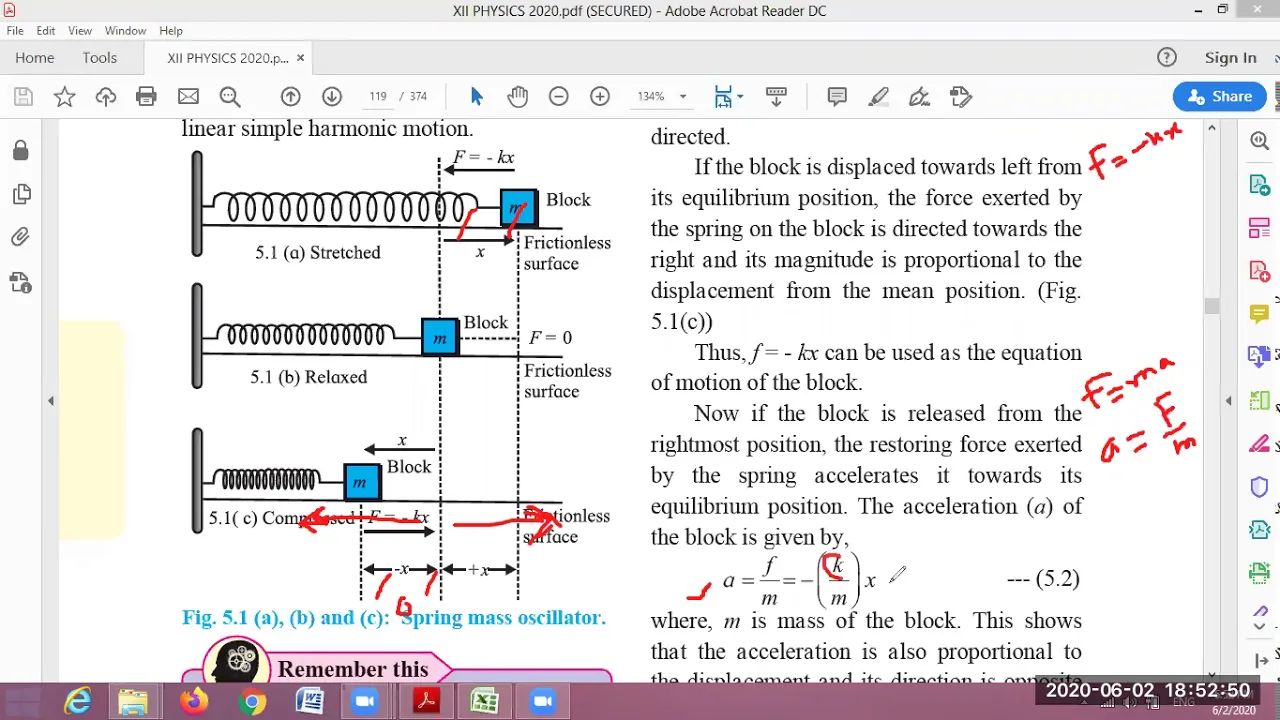1280x720 pixels.
Task: Open Comment tool in right pane
Action: [x=1260, y=314]
